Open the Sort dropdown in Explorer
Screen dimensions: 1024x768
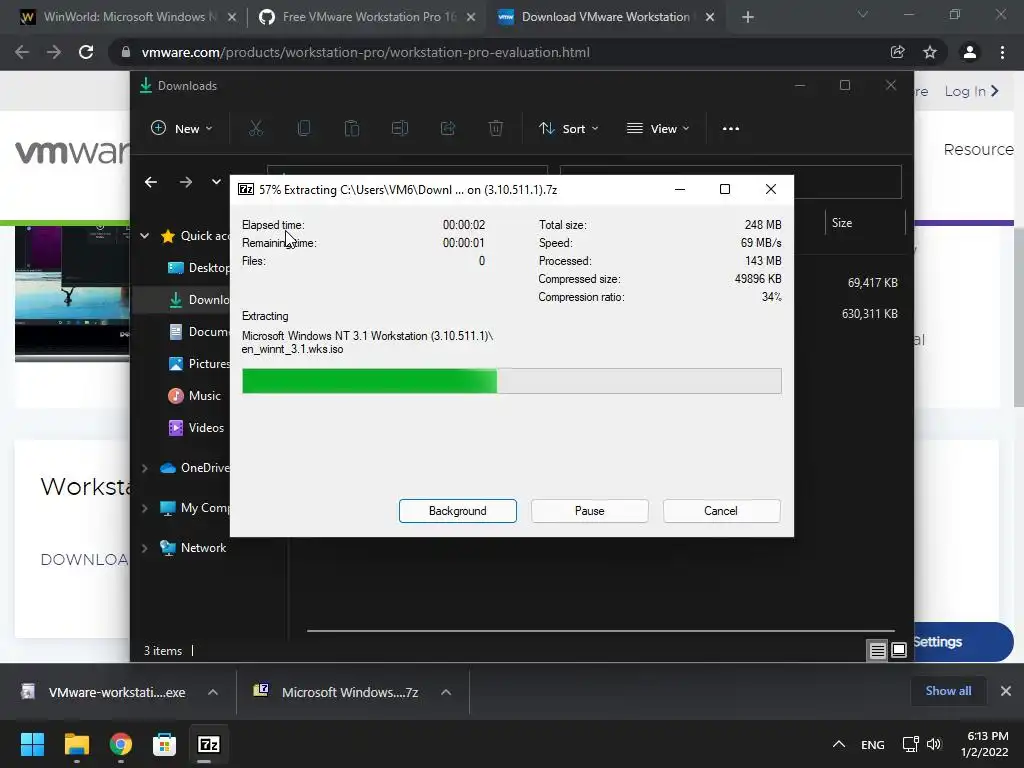coord(568,129)
